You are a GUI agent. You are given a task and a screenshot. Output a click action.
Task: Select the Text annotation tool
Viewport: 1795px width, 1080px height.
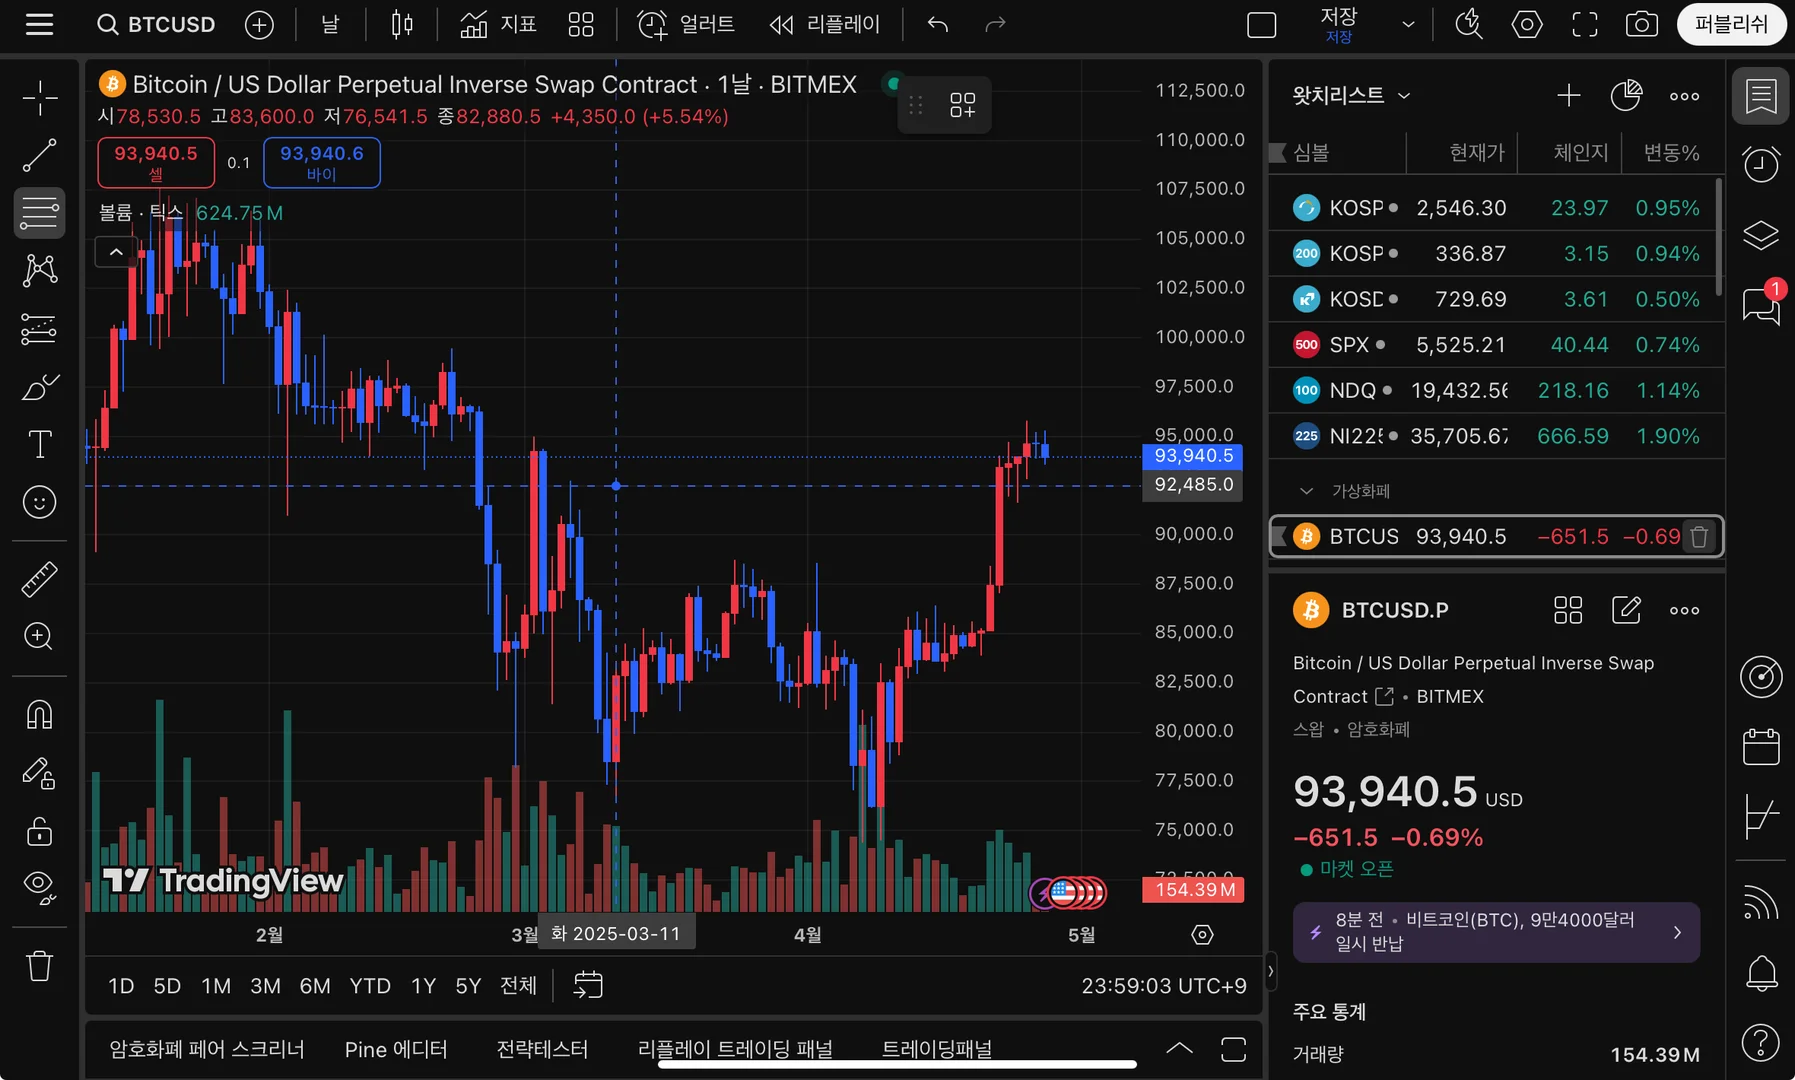click(40, 444)
